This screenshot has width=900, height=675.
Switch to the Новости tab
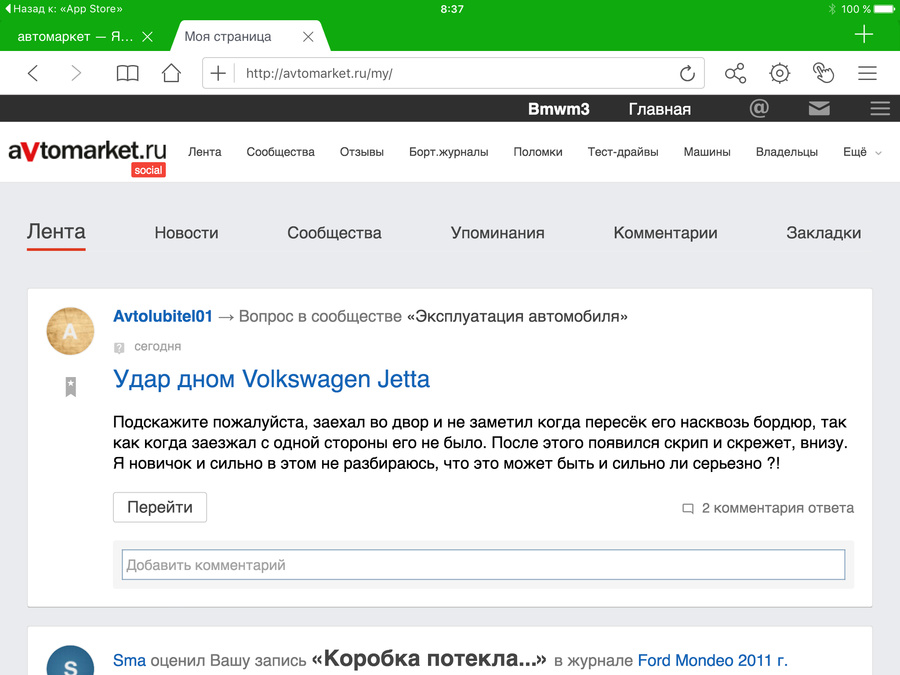[x=187, y=233]
